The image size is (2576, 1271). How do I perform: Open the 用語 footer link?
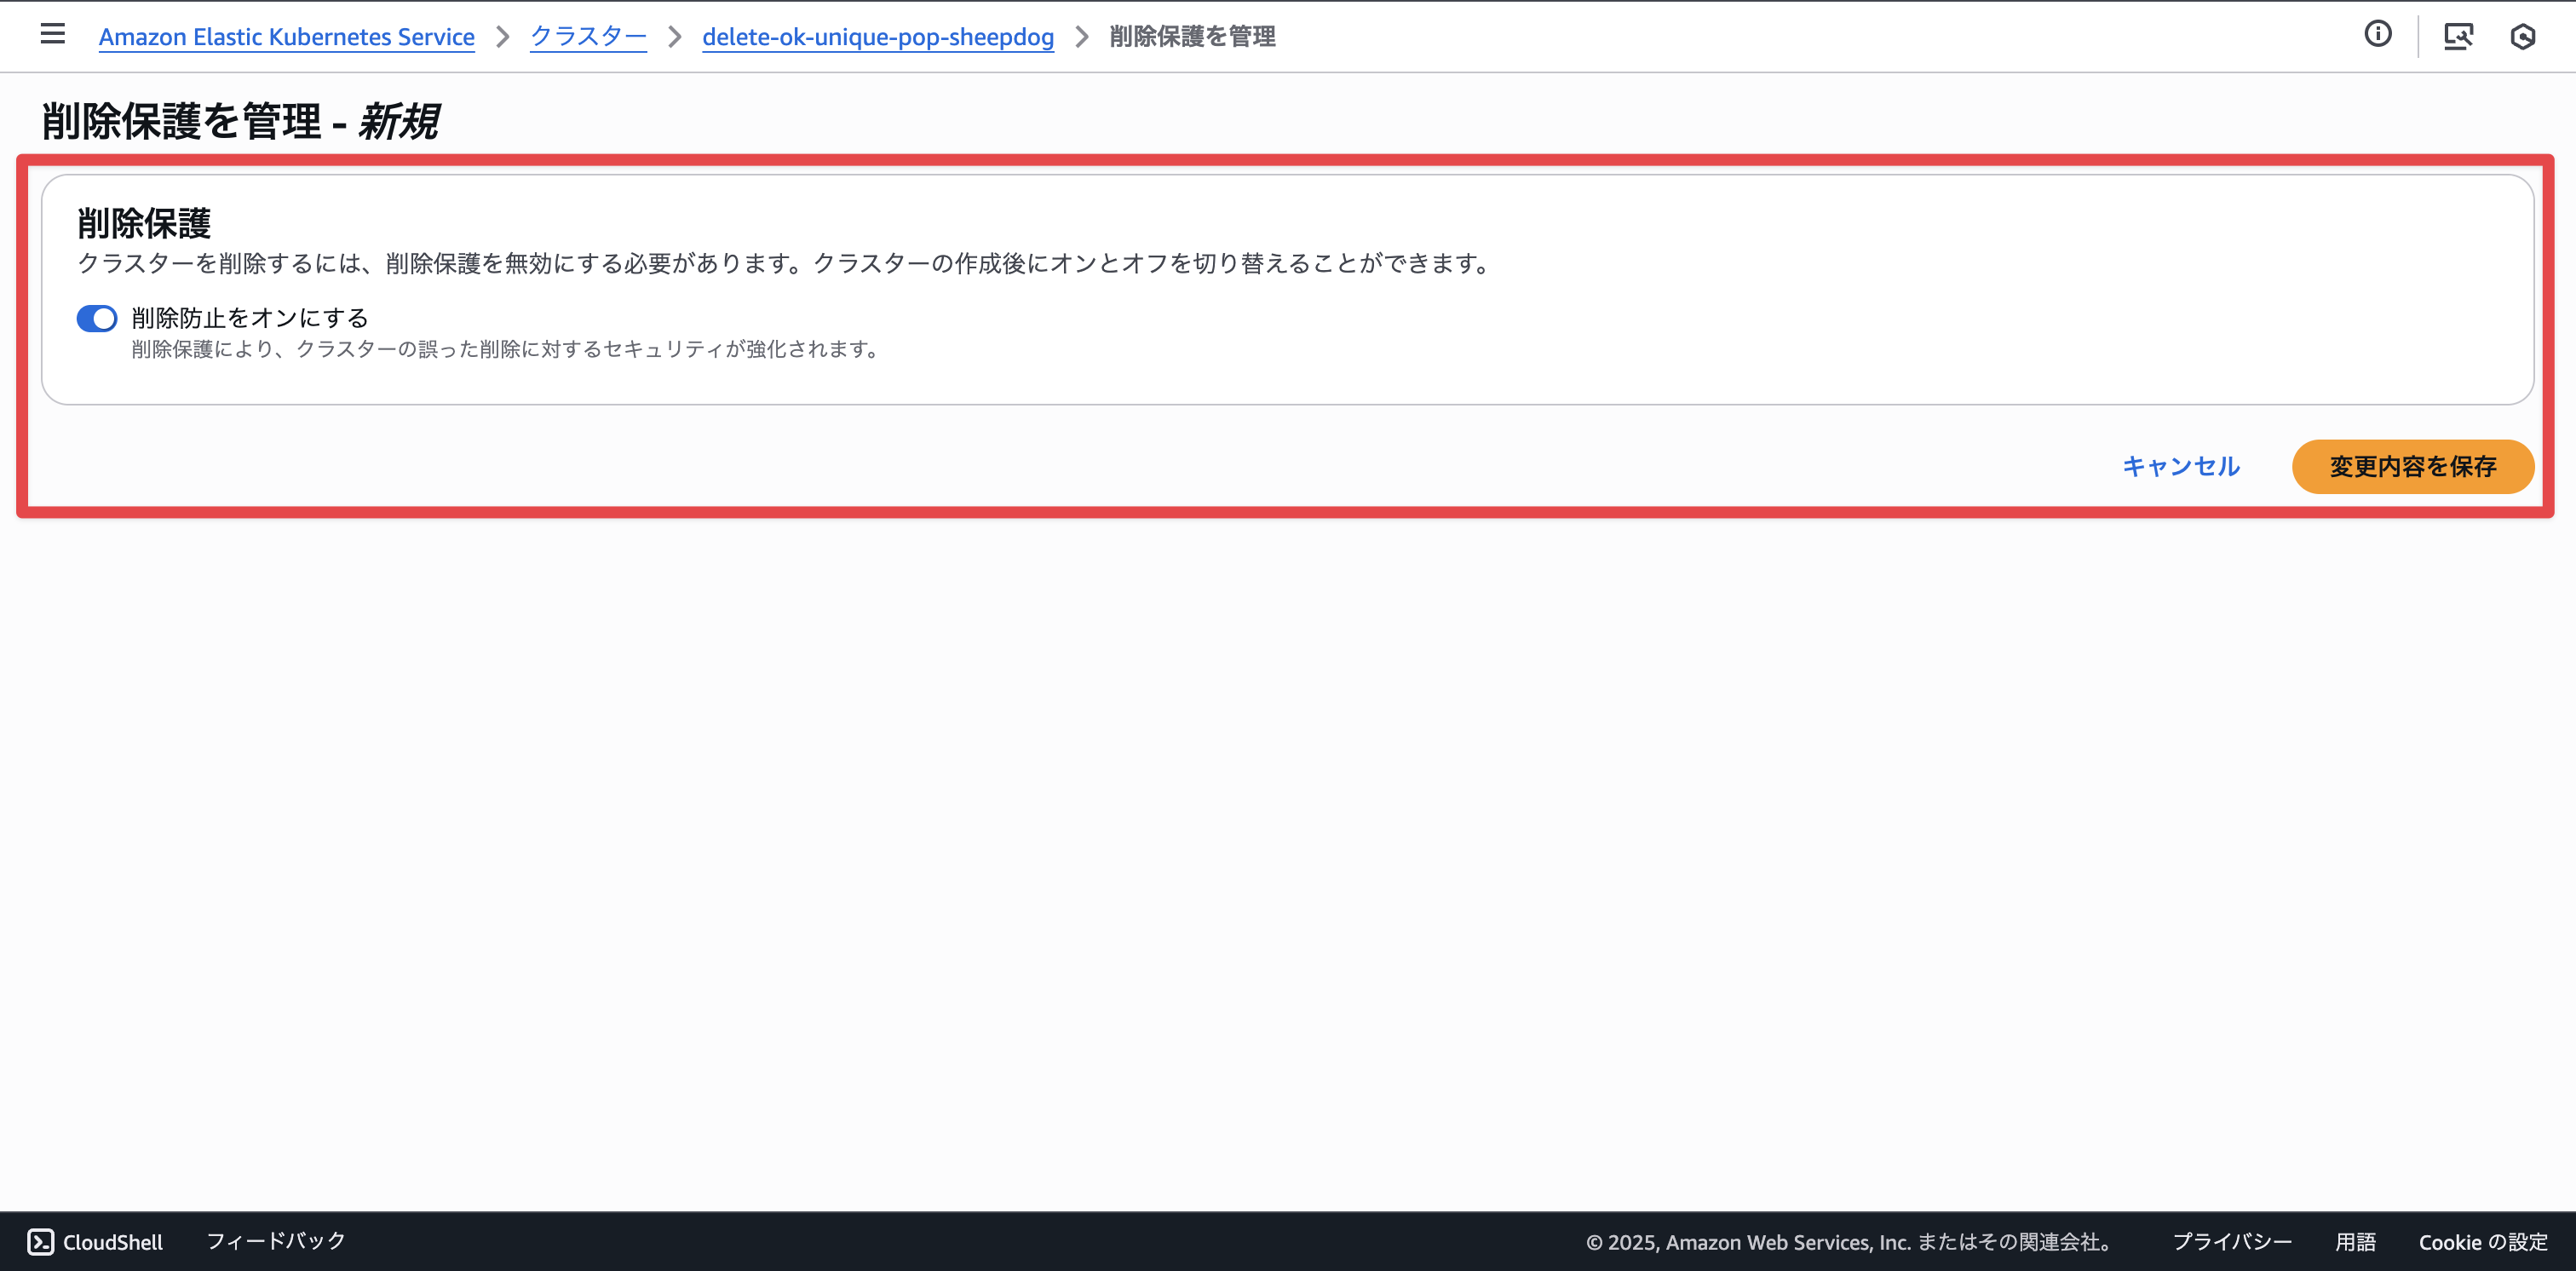[x=2355, y=1242]
